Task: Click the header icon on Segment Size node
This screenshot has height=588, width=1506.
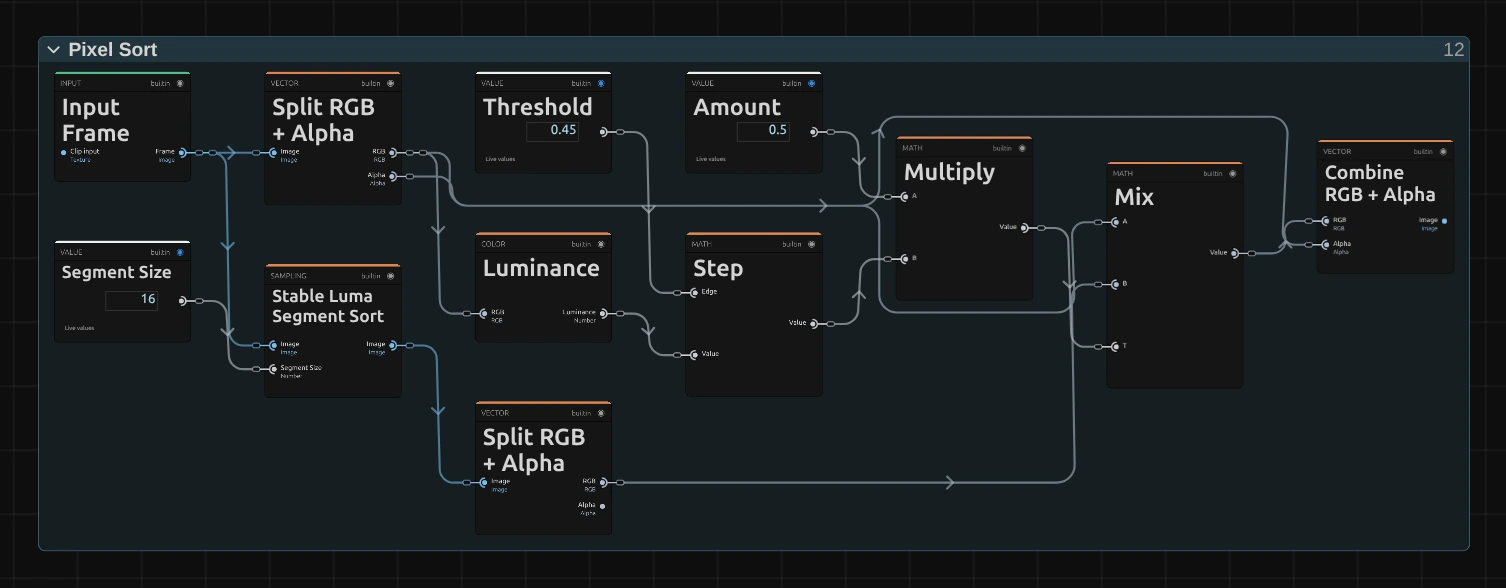Action: point(180,253)
